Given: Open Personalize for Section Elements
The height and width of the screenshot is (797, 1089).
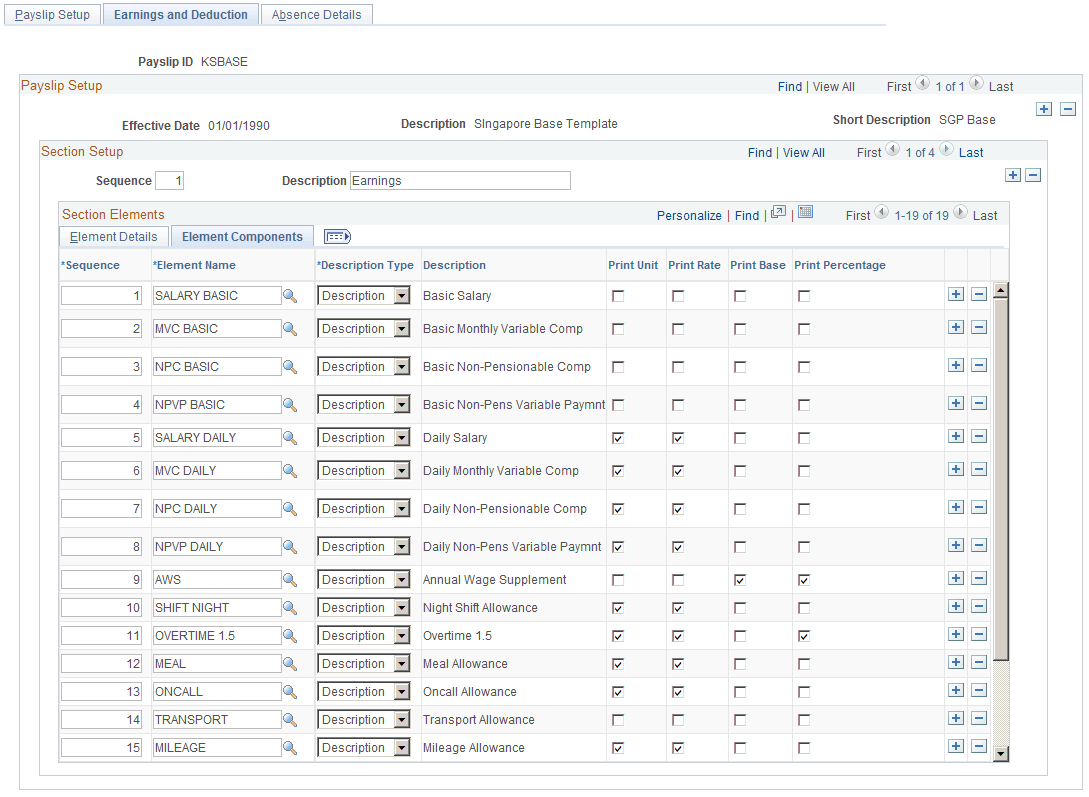Looking at the screenshot, I should click(x=689, y=215).
